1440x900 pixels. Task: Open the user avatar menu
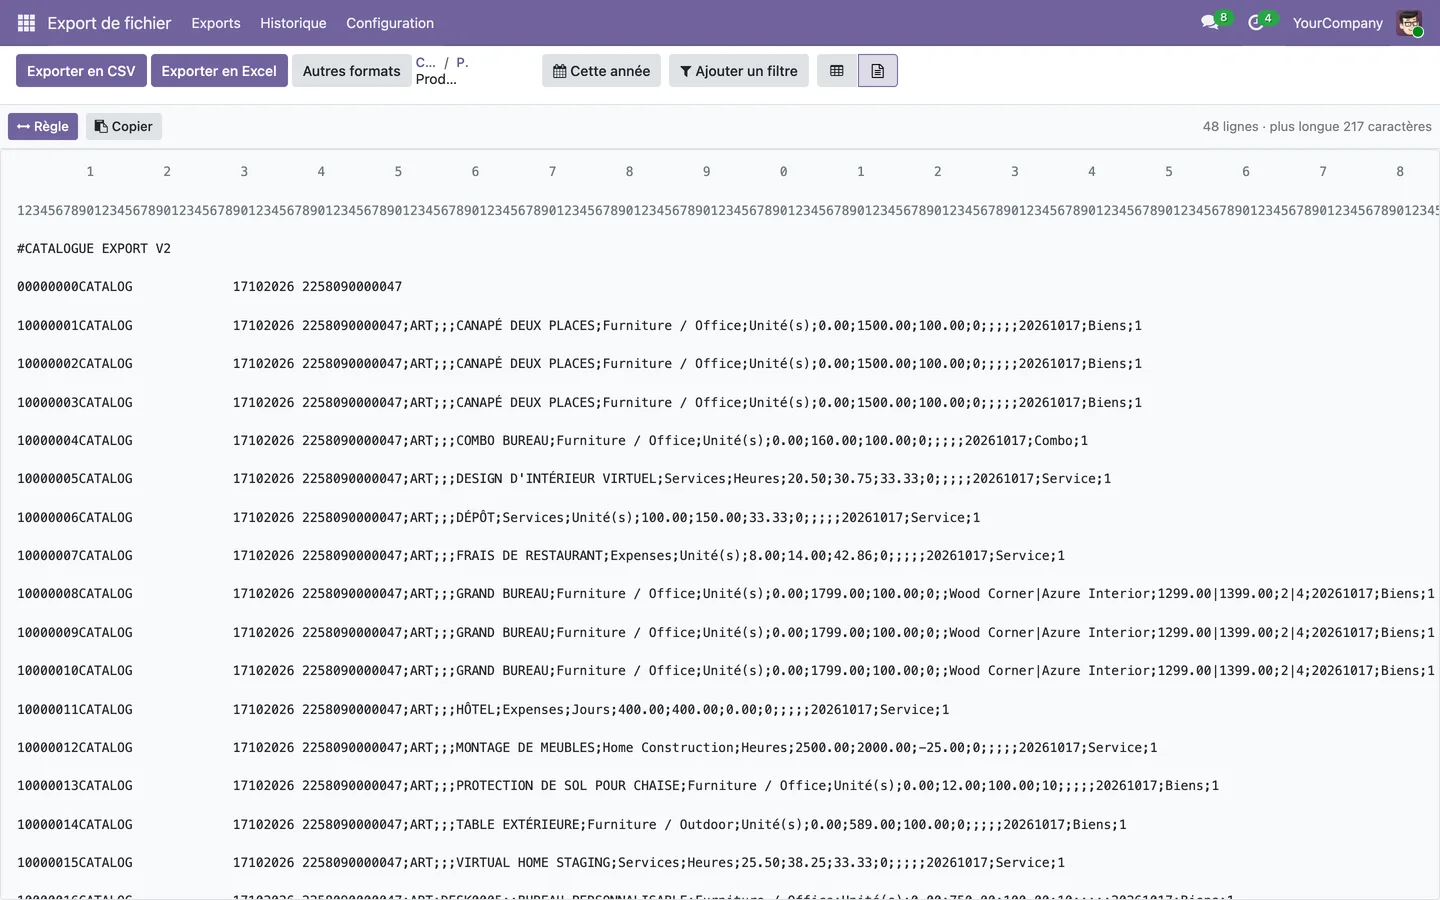click(x=1410, y=23)
